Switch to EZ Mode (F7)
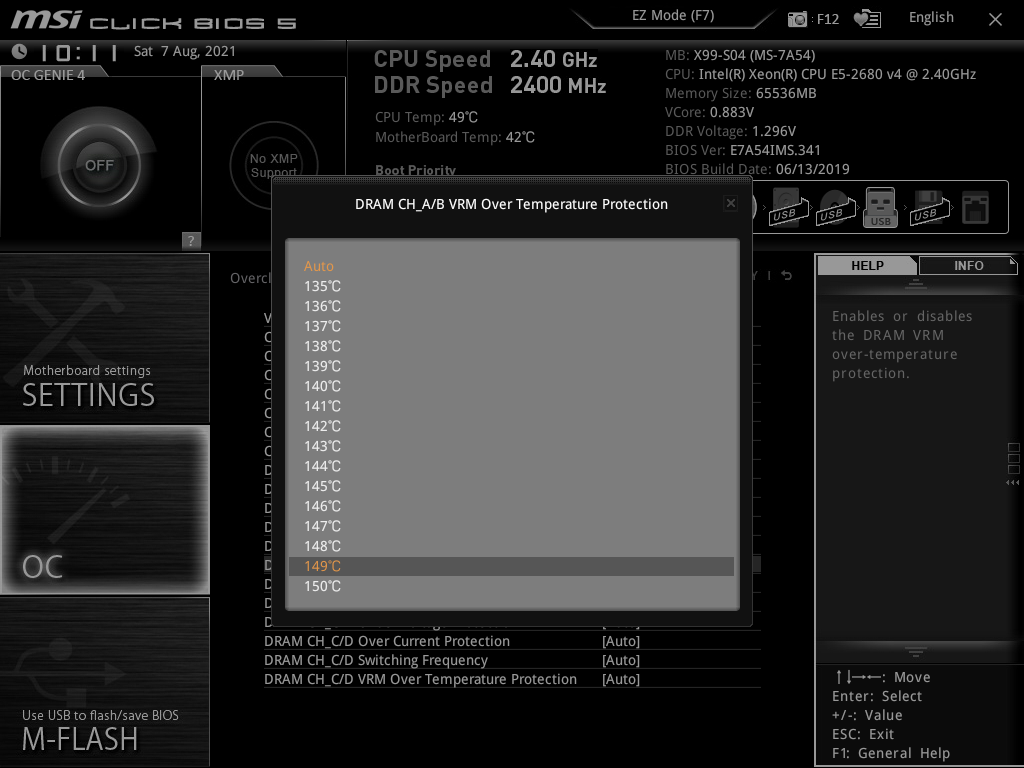The height and width of the screenshot is (768, 1024). click(673, 16)
